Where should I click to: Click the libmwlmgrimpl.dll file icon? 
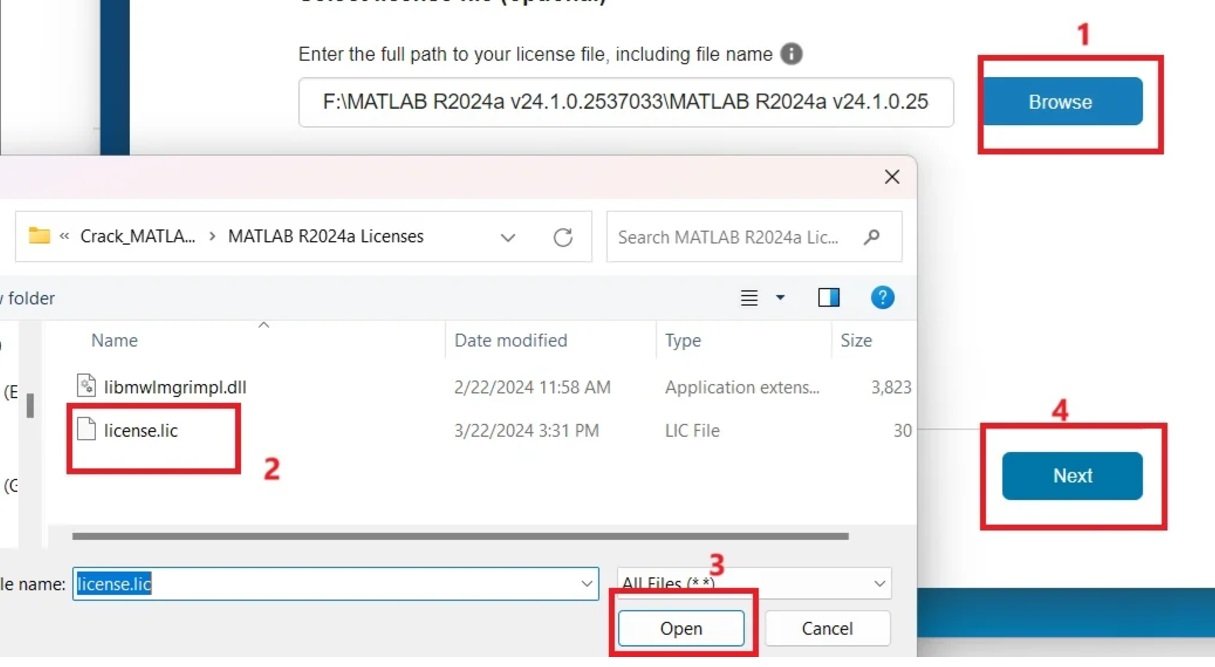coord(86,387)
